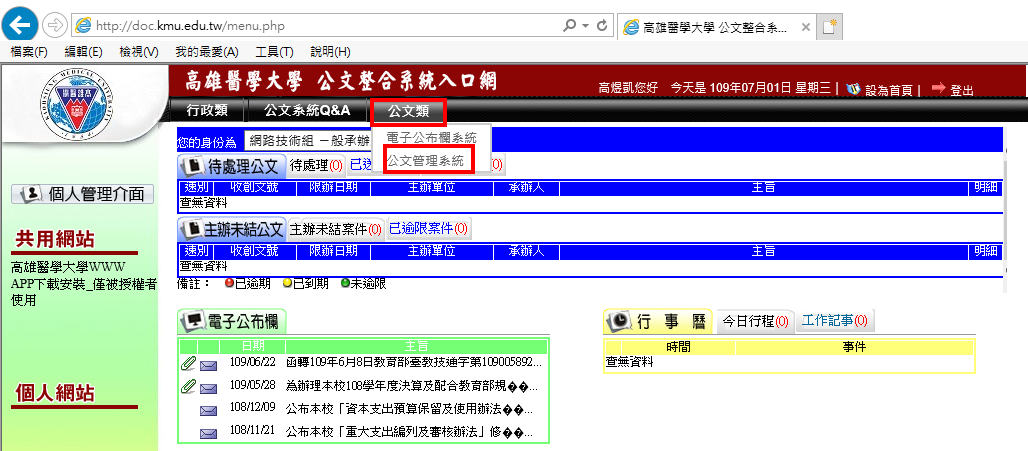Open the 高雄醫學大學WWW link

(68, 267)
